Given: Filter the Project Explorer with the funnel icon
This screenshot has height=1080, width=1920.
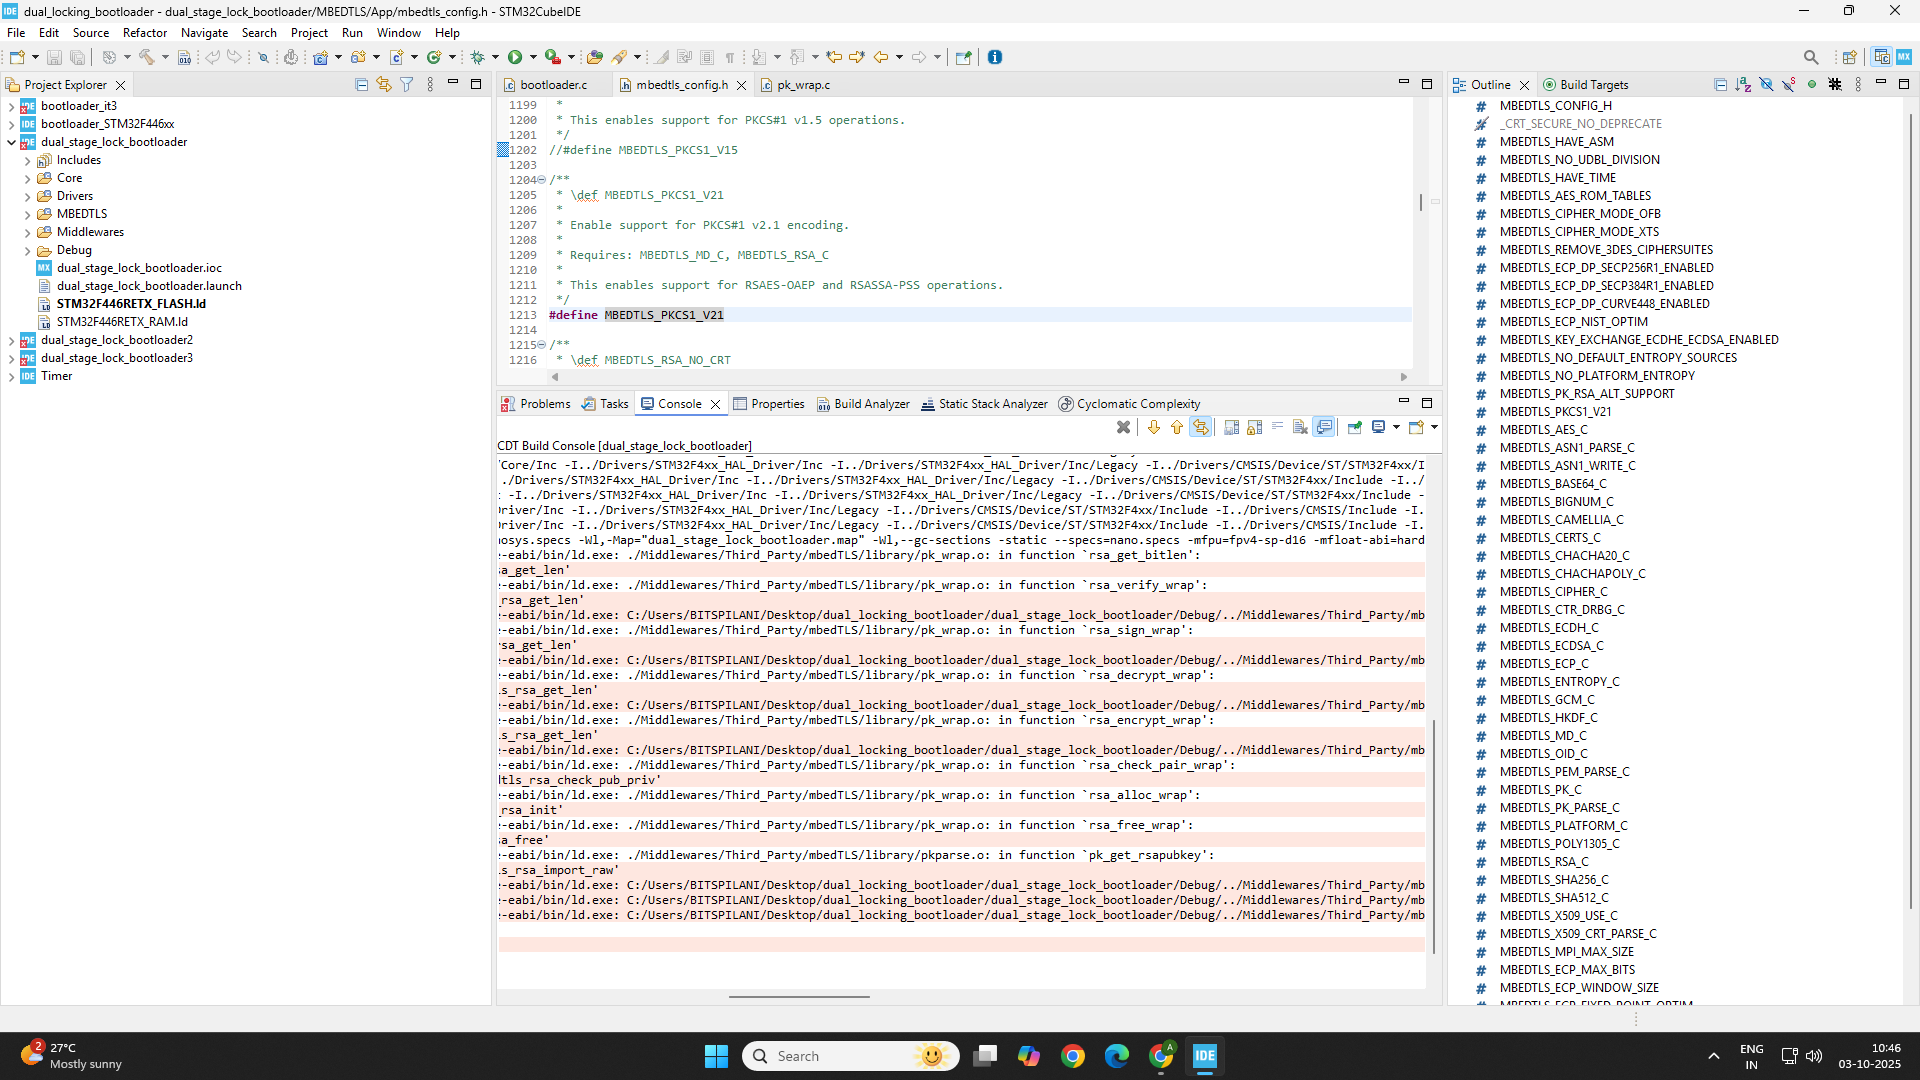Looking at the screenshot, I should (407, 84).
